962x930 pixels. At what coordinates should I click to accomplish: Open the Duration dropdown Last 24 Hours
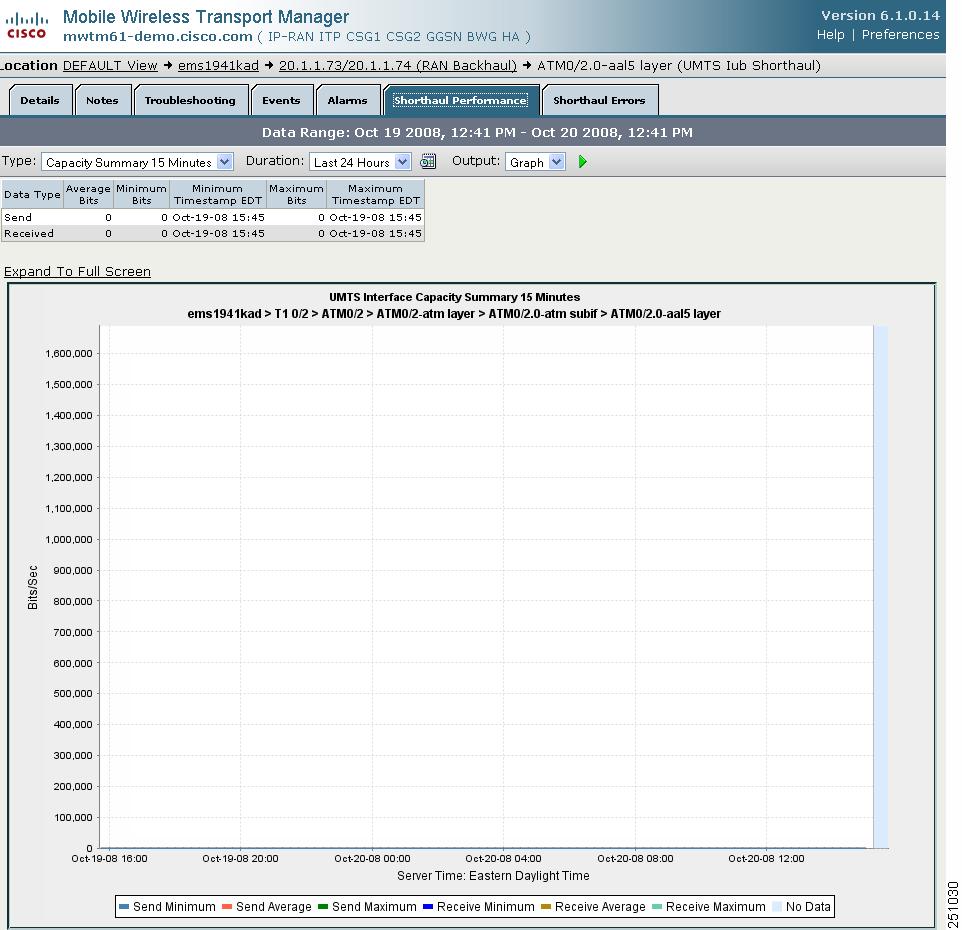coord(360,162)
